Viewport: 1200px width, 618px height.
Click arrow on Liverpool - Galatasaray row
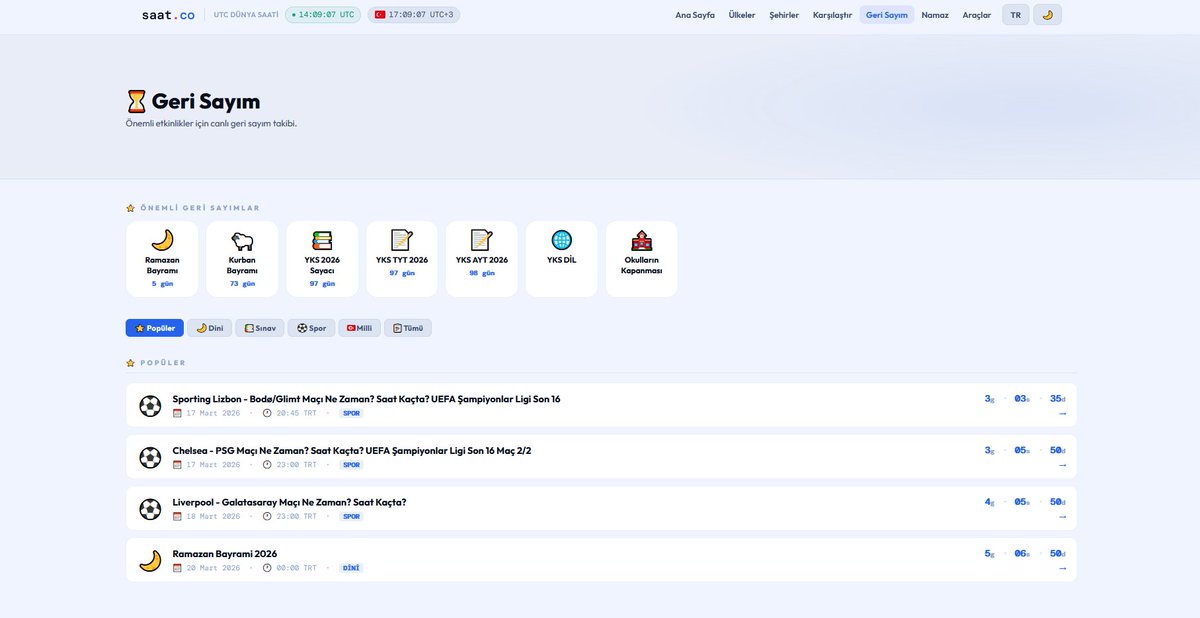(1062, 517)
